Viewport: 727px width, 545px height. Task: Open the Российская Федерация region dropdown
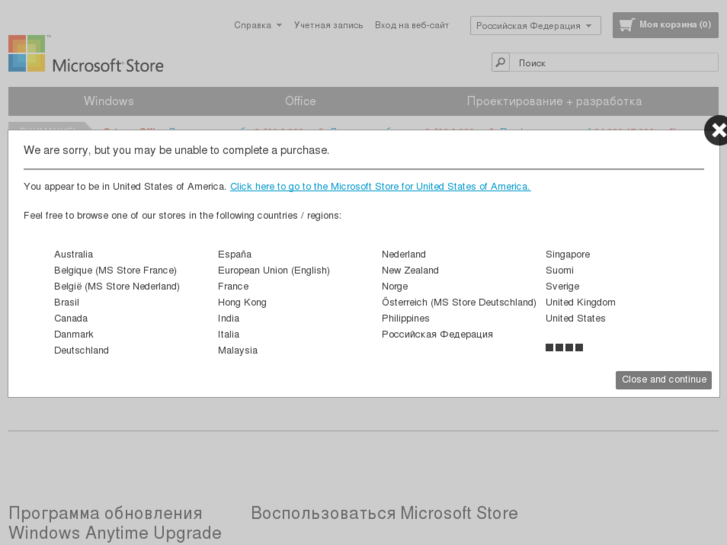click(x=534, y=26)
